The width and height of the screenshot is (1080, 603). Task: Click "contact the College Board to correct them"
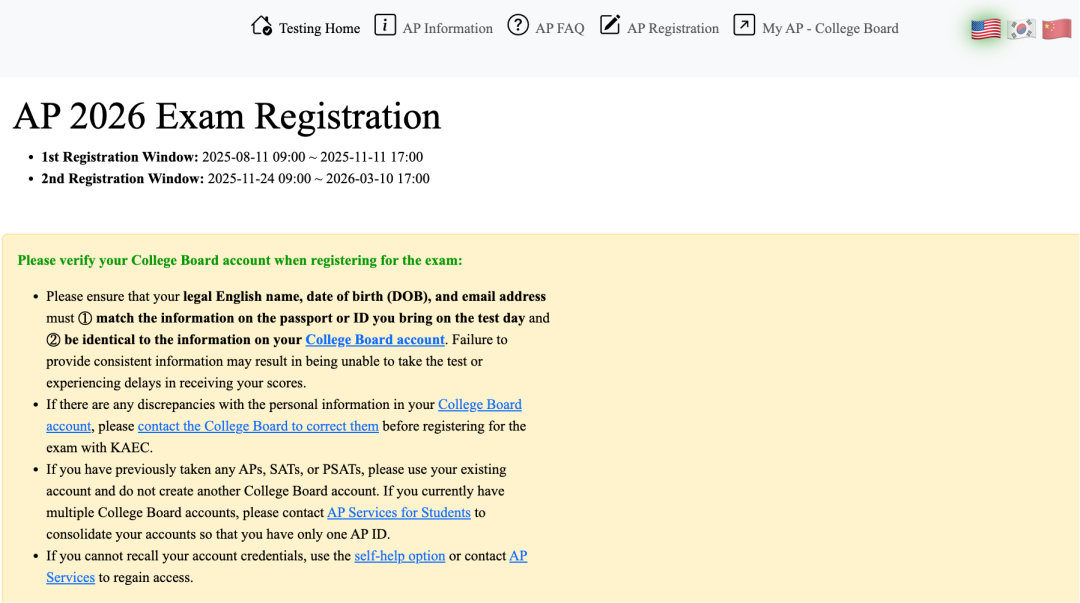[258, 426]
